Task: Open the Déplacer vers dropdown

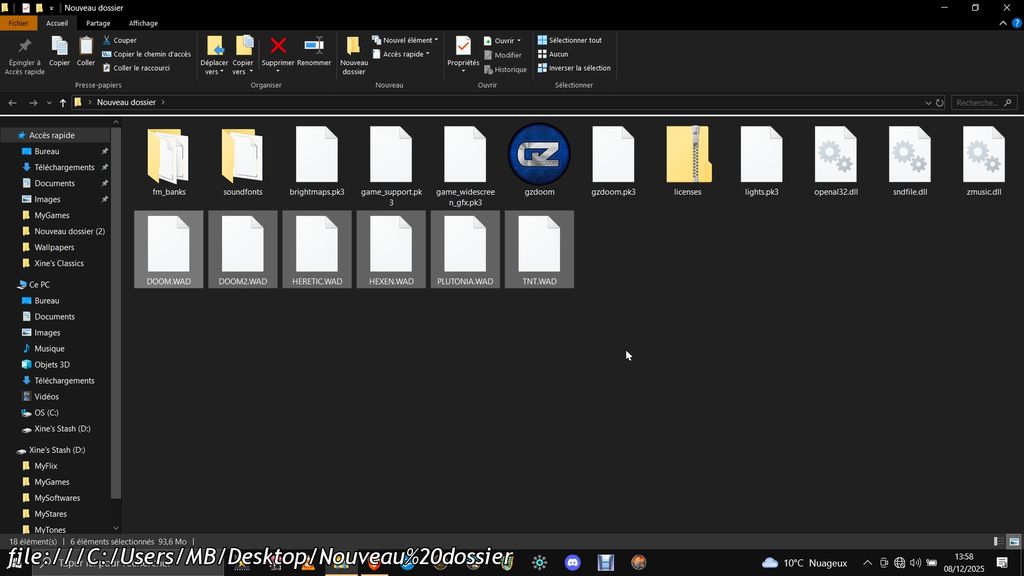Action: pyautogui.click(x=214, y=55)
